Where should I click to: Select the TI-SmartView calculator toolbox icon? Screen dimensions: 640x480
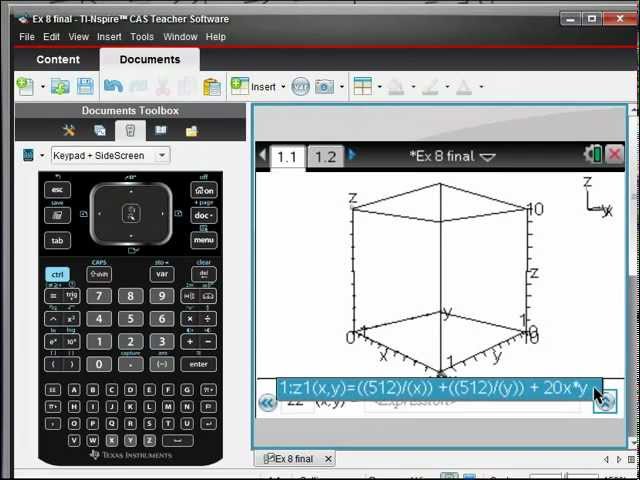point(130,131)
